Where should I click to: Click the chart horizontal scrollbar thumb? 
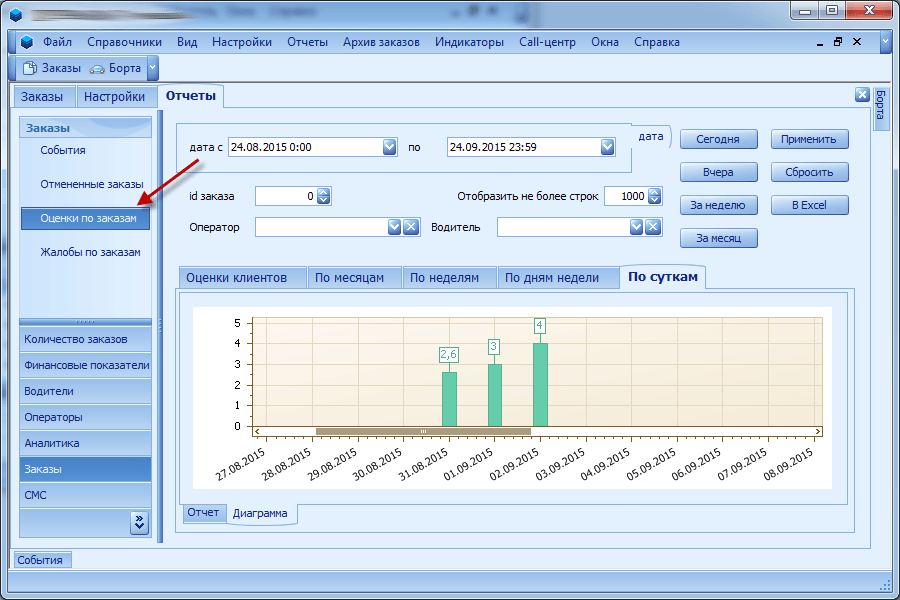pyautogui.click(x=423, y=431)
